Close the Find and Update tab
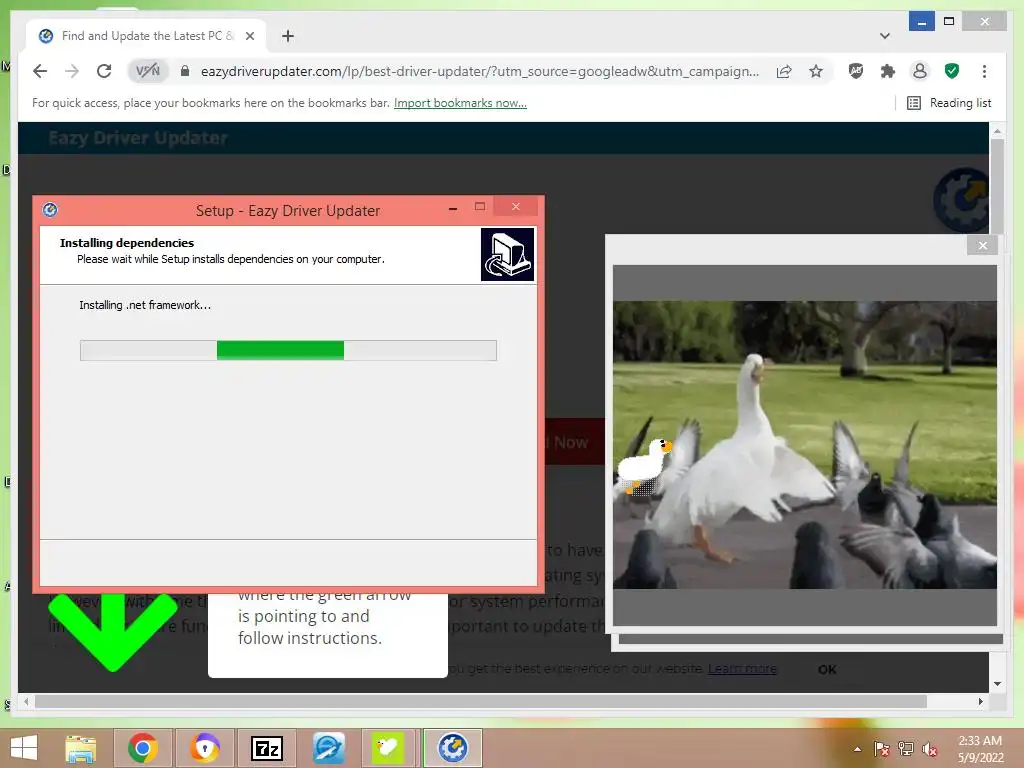This screenshot has width=1024, height=768. tap(249, 36)
